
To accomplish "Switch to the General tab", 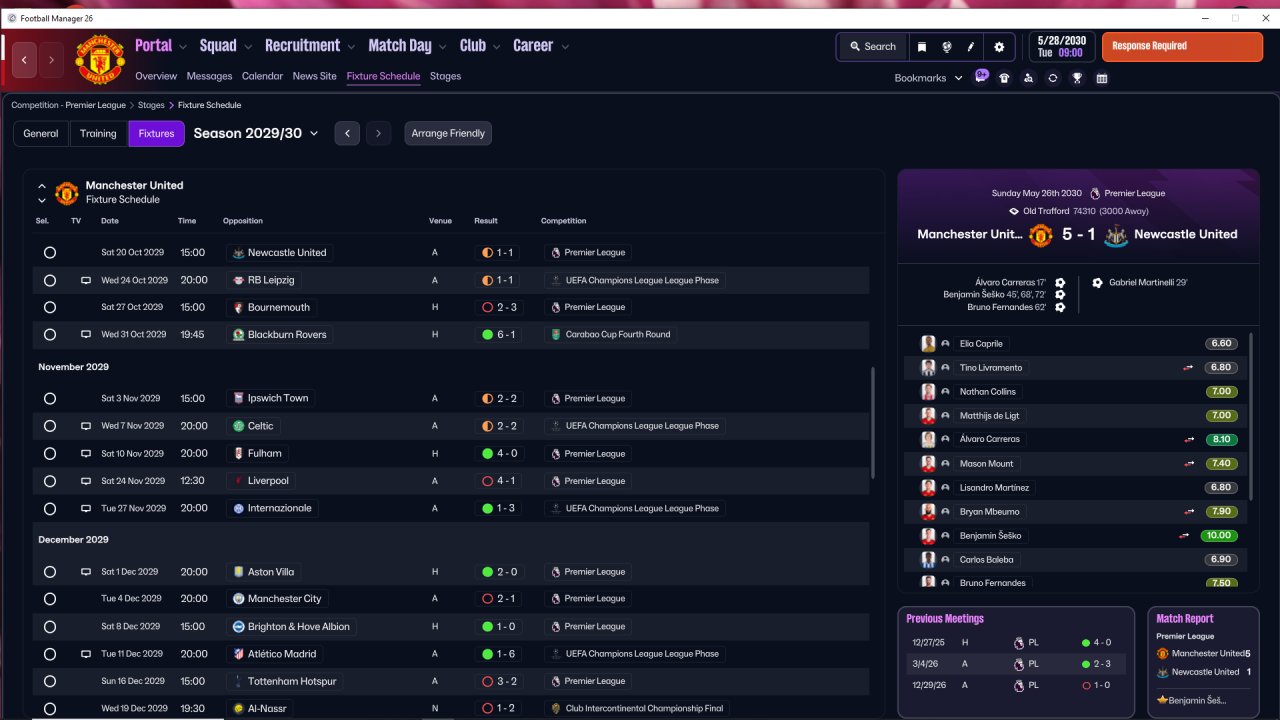I will click(41, 133).
